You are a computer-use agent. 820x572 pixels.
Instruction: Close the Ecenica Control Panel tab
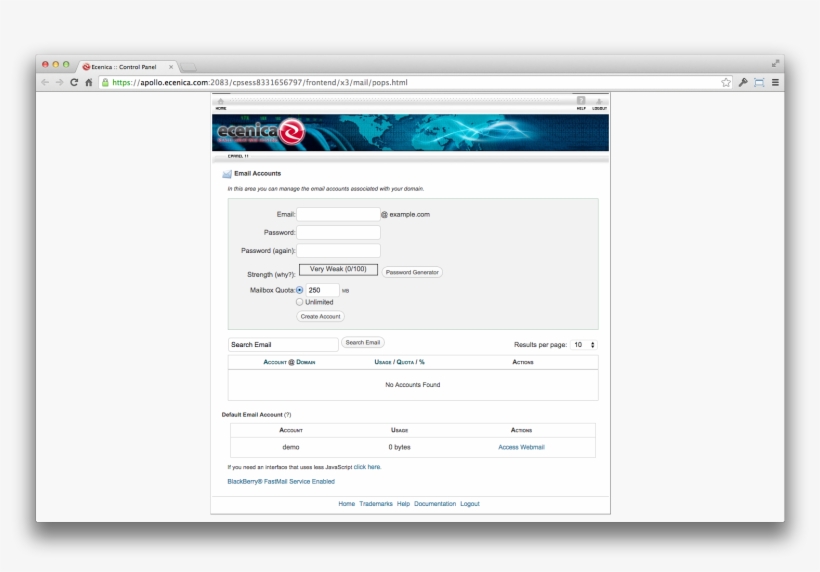pyautogui.click(x=171, y=67)
